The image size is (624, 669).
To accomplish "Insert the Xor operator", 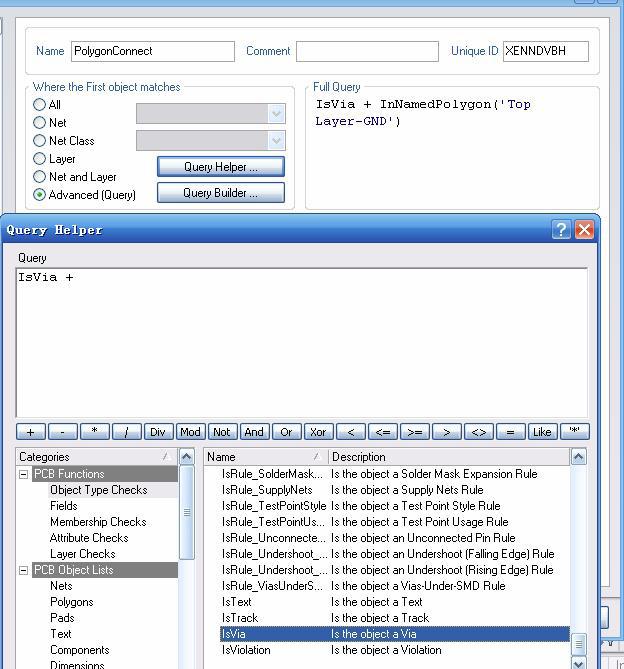I will point(319,432).
